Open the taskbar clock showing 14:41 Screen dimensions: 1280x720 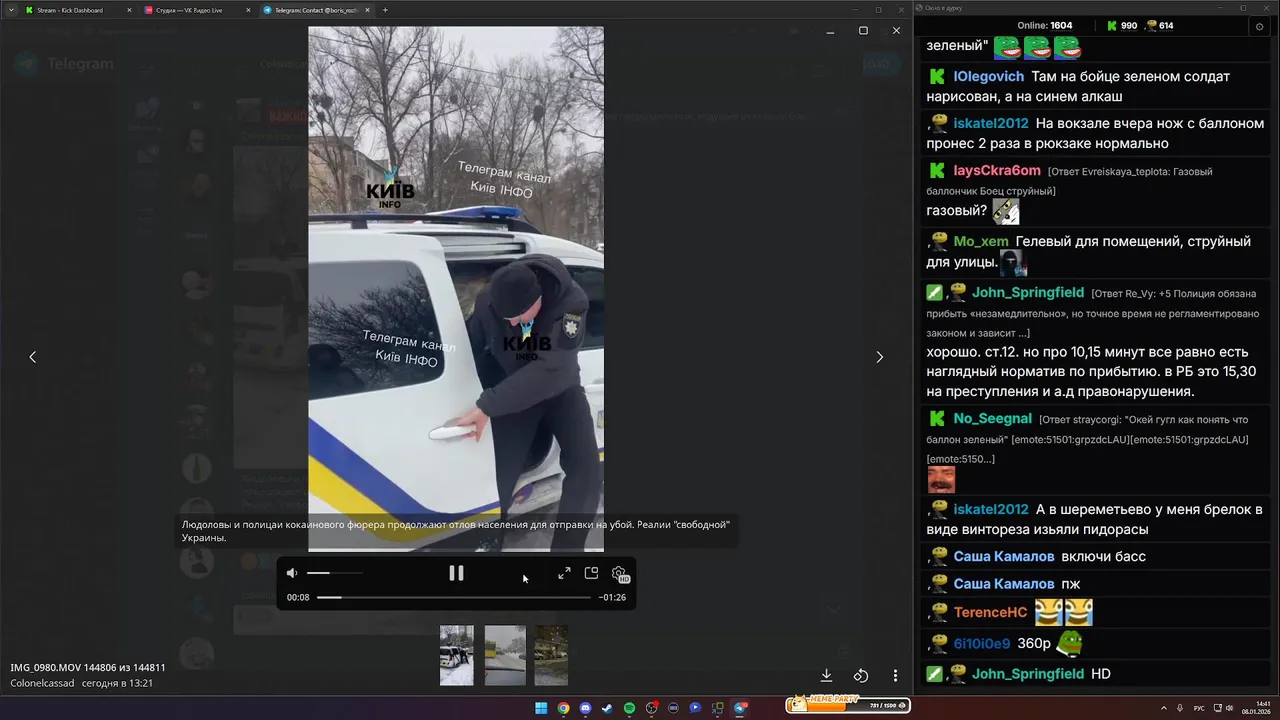pyautogui.click(x=1254, y=708)
